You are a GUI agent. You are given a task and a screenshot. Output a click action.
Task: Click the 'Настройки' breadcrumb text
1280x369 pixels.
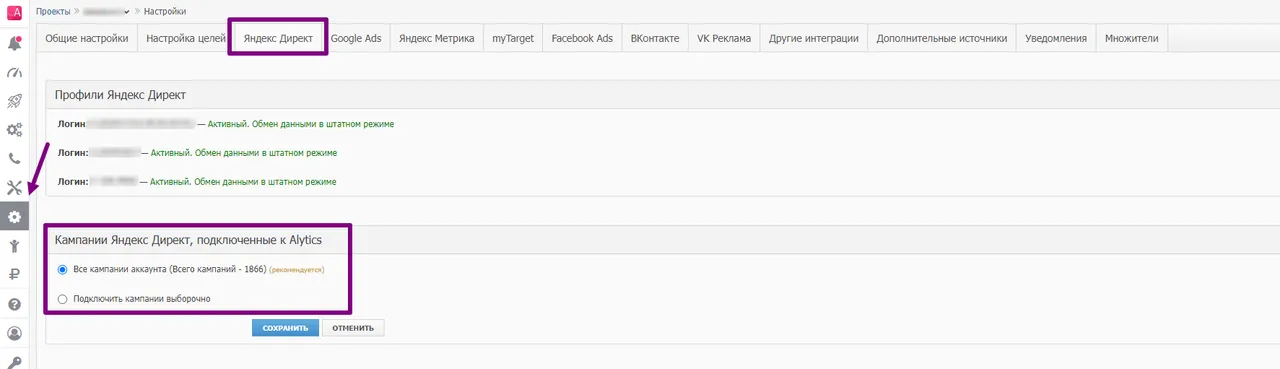165,11
